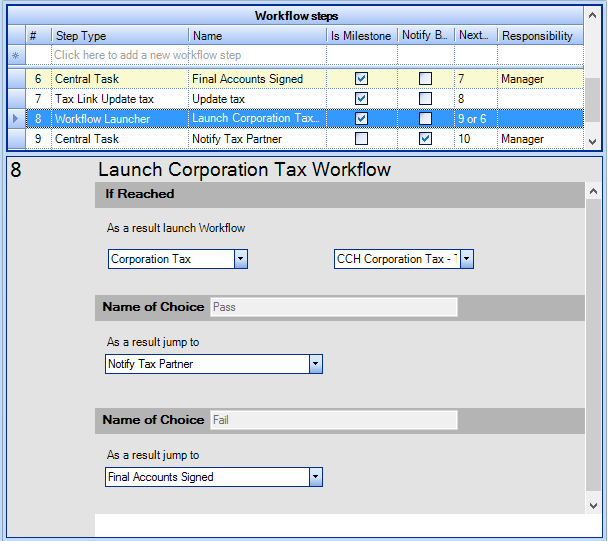This screenshot has width=608, height=541.
Task: Select row header of step 7
Action: click(x=16, y=99)
